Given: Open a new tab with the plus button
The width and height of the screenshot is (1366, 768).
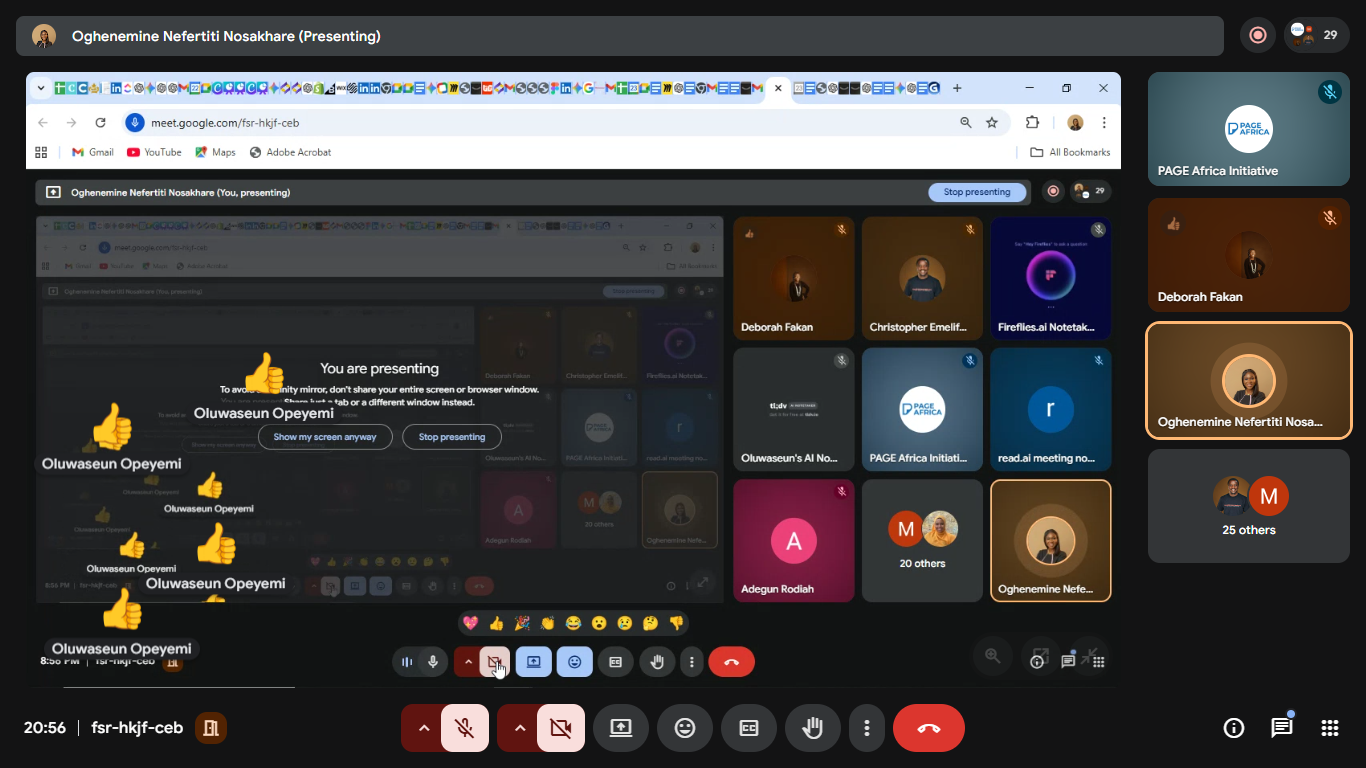Looking at the screenshot, I should tap(957, 88).
